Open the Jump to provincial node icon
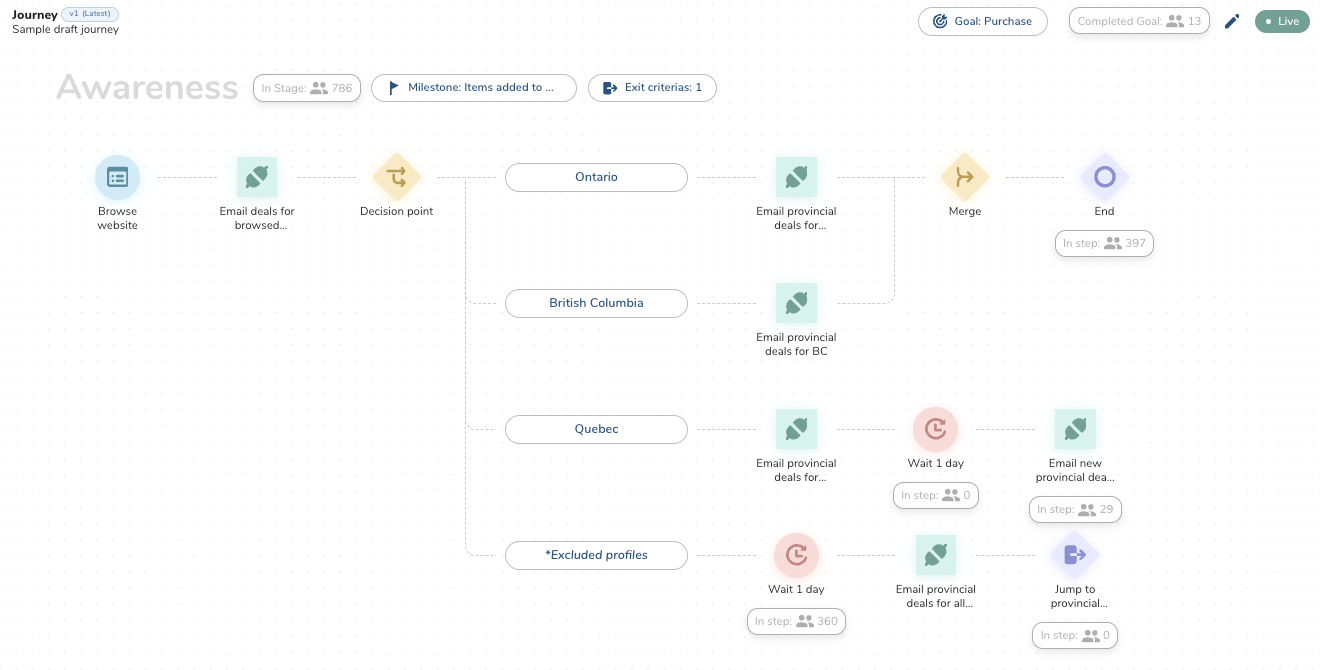The width and height of the screenshot is (1326, 670). pos(1075,555)
